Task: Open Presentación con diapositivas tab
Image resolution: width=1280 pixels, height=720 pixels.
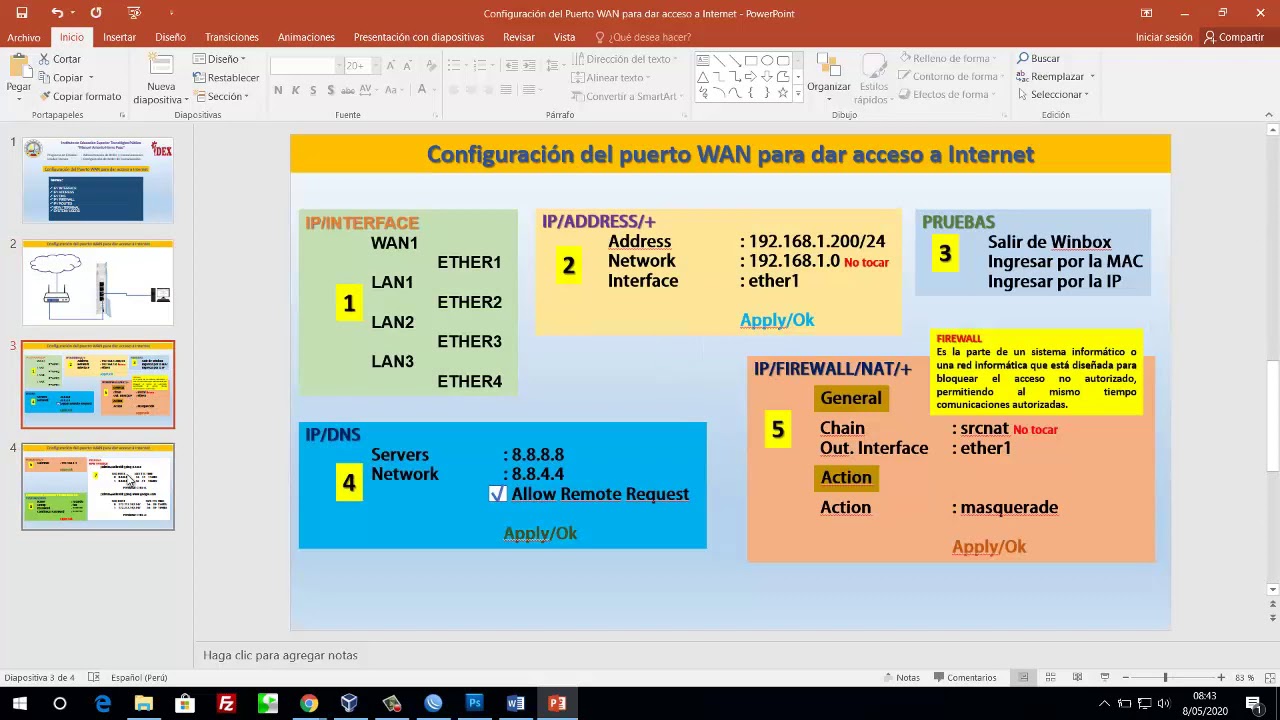Action: (x=419, y=37)
